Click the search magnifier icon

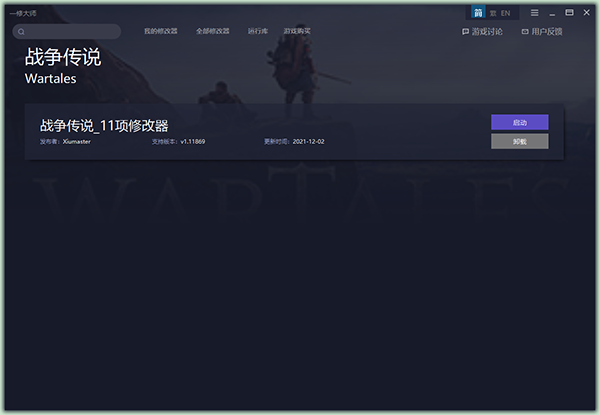point(21,32)
